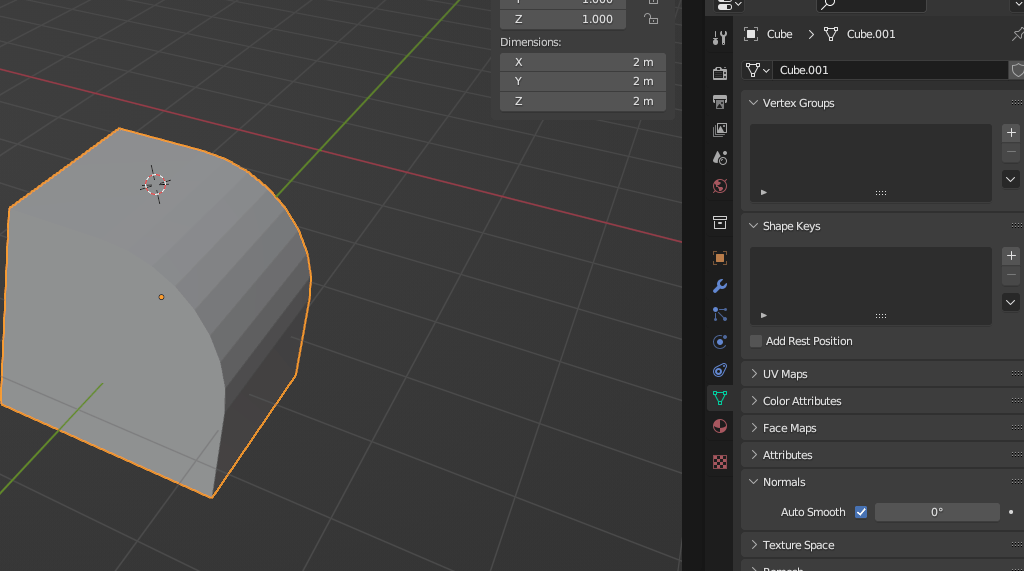Open the Object properties tab
1024x571 pixels.
[720, 258]
